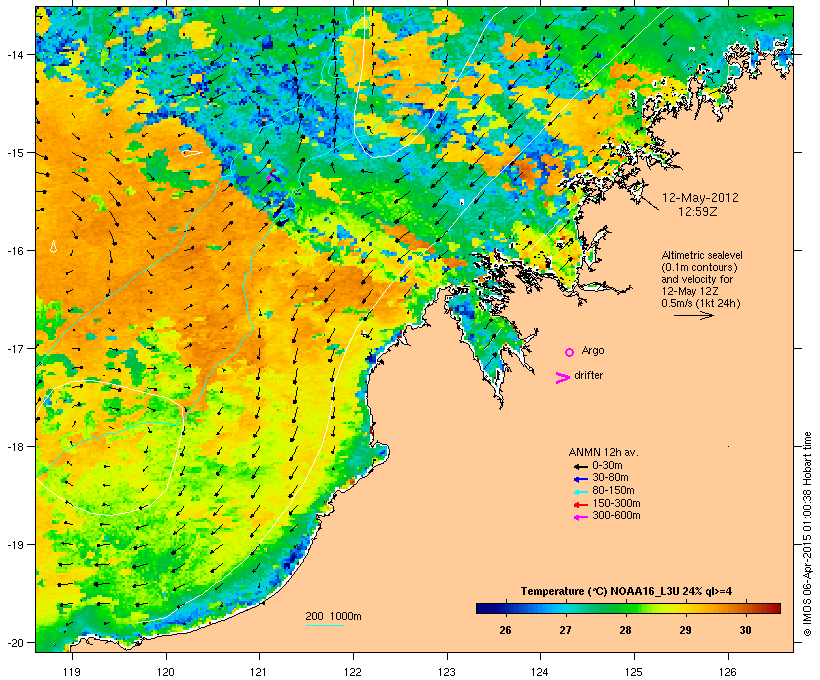Click the green 28 degree area of colorbar
The height and width of the screenshot is (680, 820).
click(625, 608)
